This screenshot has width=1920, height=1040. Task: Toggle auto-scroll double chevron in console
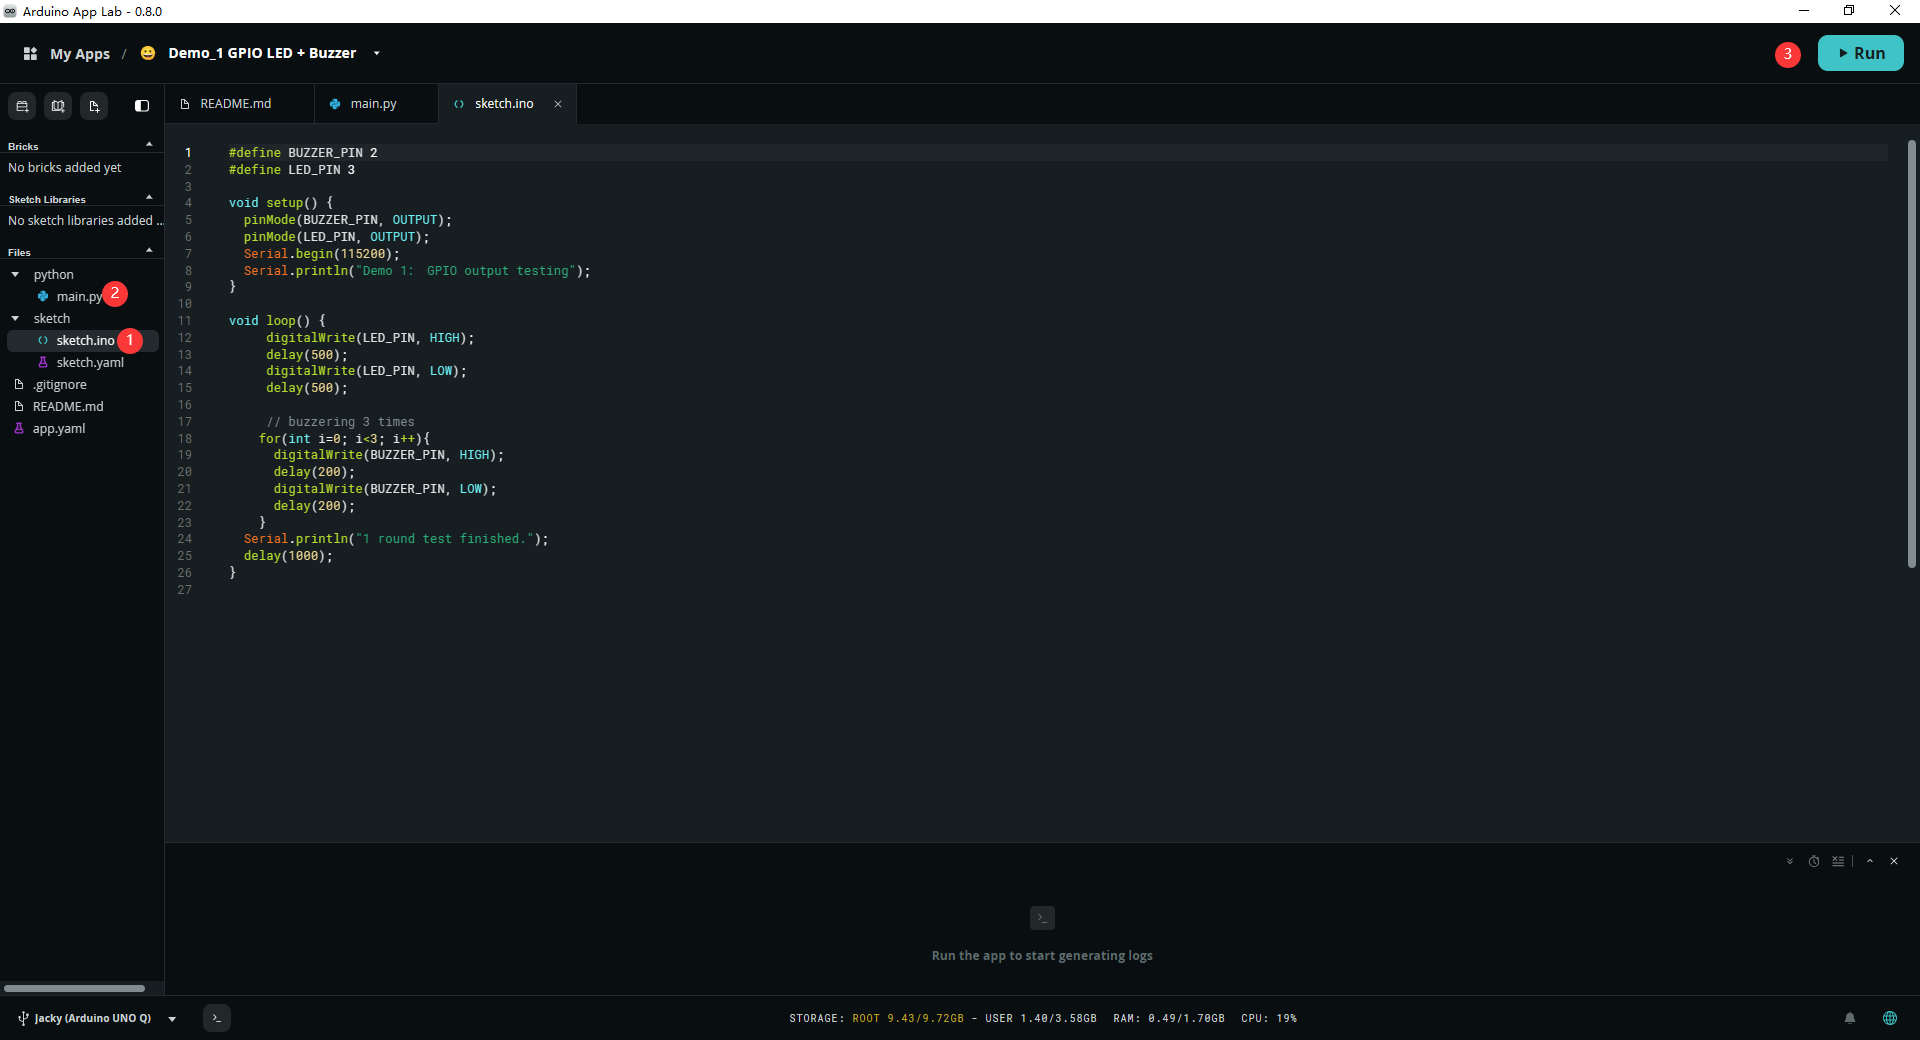(1790, 861)
